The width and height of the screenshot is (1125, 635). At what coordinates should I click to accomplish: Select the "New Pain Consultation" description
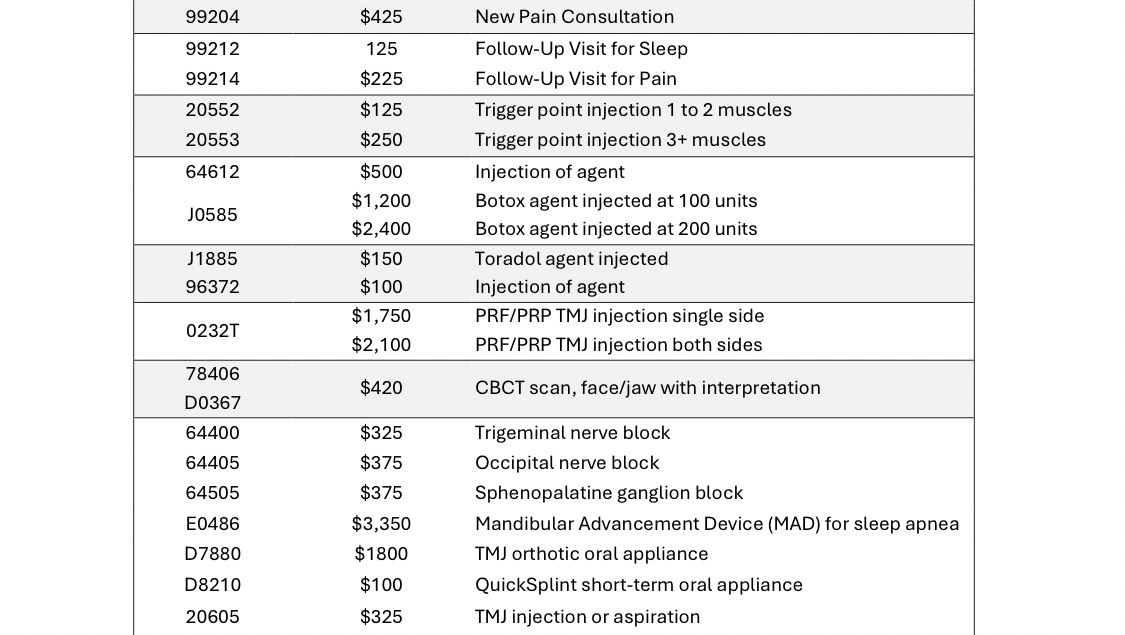click(574, 17)
